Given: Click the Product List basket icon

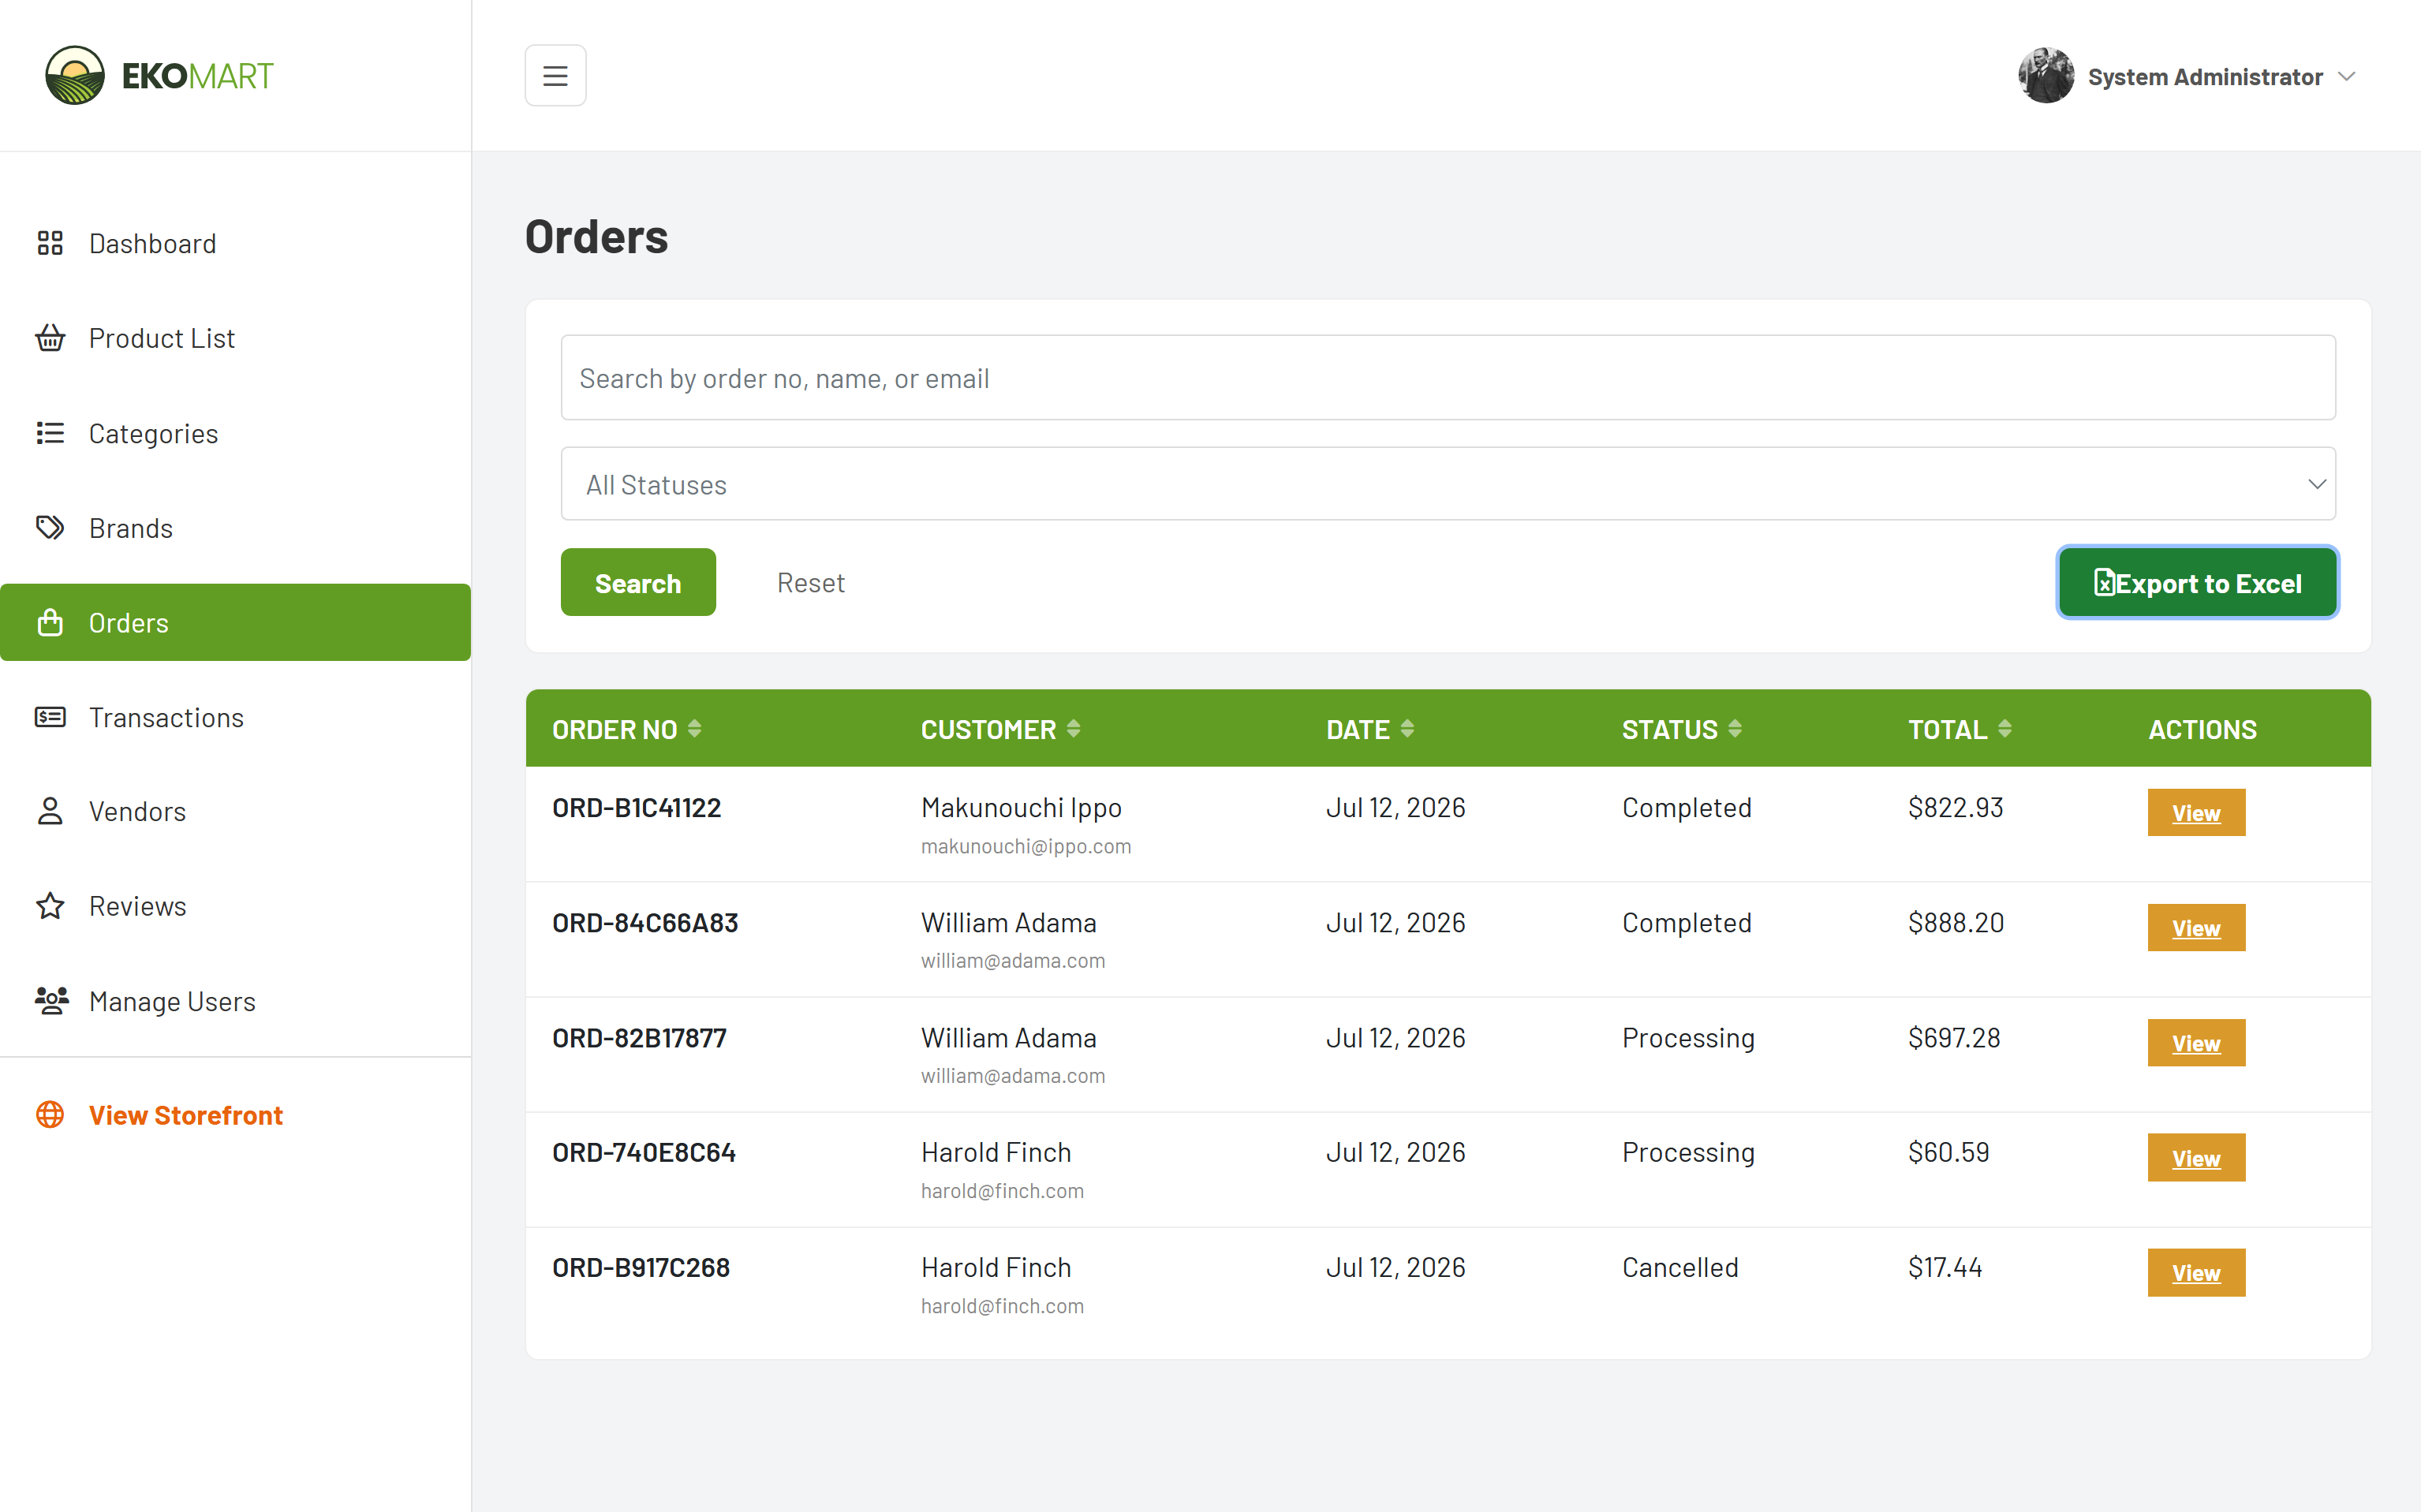Looking at the screenshot, I should coord(50,338).
